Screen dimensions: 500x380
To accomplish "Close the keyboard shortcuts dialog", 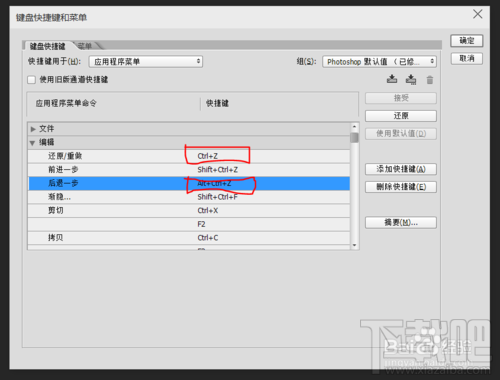I will 477,14.
